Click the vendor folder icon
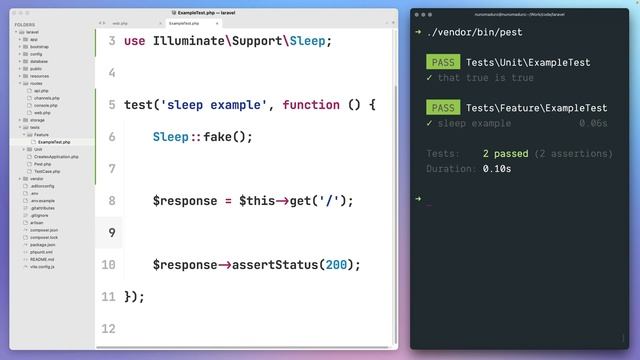The width and height of the screenshot is (640, 360). pyautogui.click(x=26, y=179)
